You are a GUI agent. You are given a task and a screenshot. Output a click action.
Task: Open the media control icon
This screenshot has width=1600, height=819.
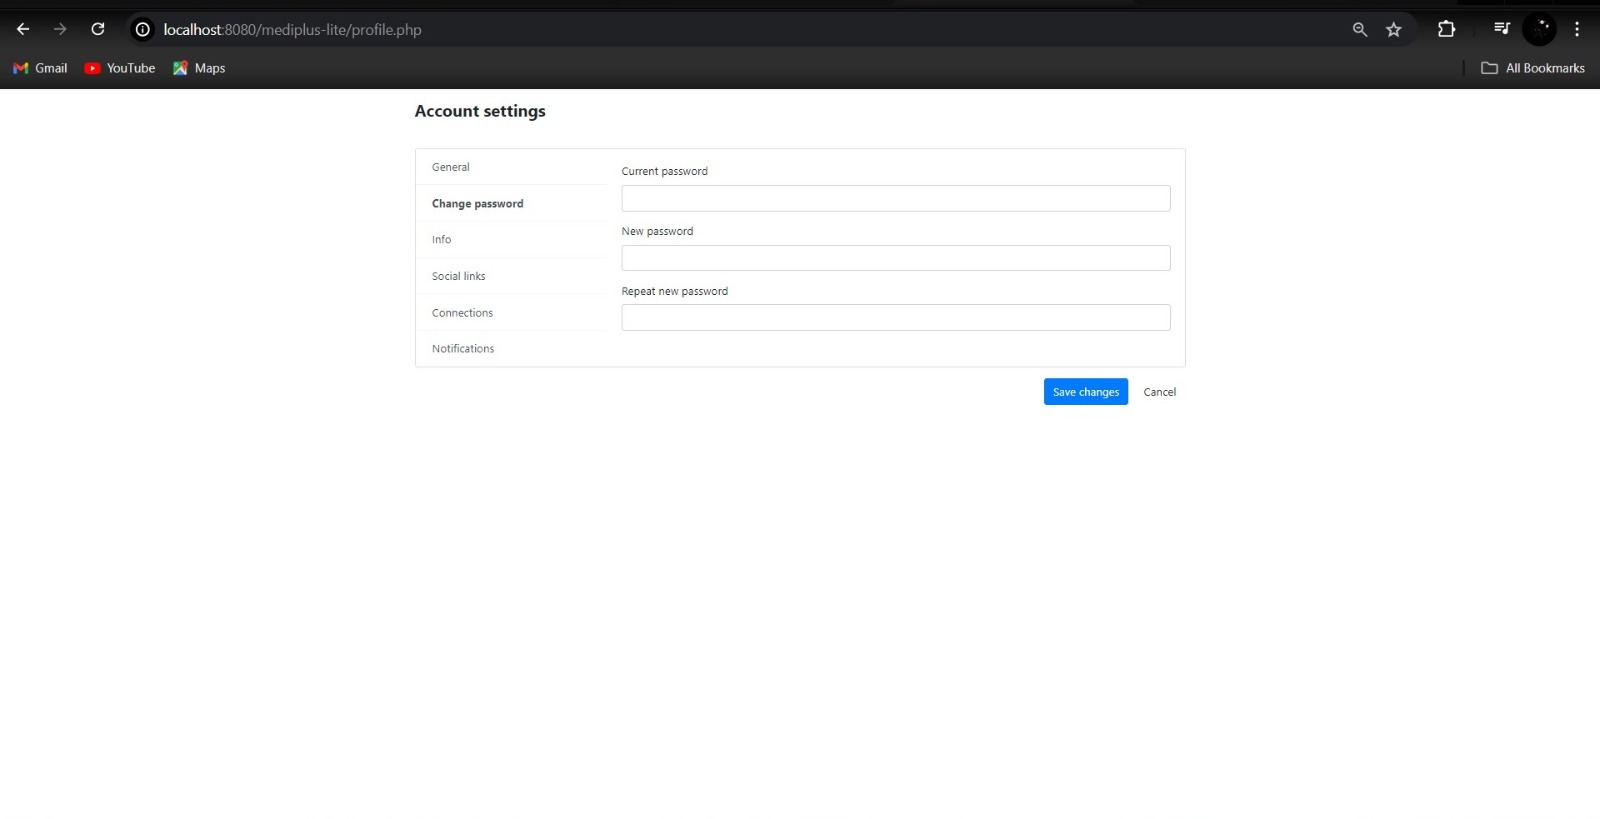pyautogui.click(x=1502, y=29)
